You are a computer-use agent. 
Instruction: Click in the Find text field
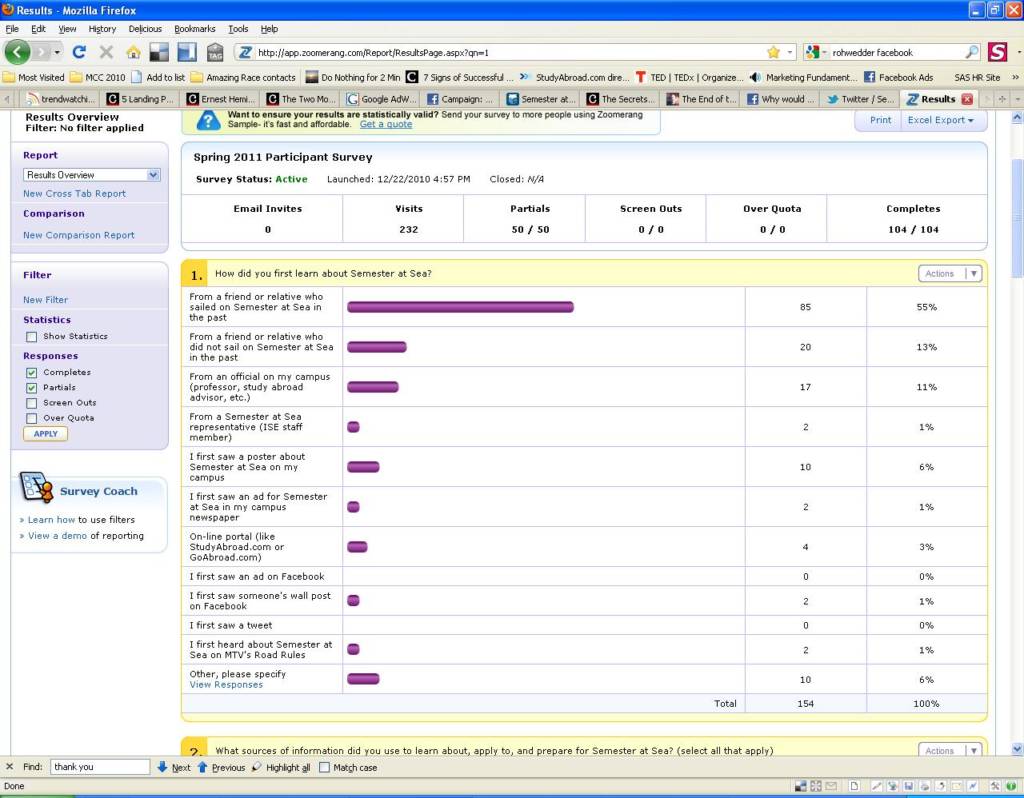point(100,767)
